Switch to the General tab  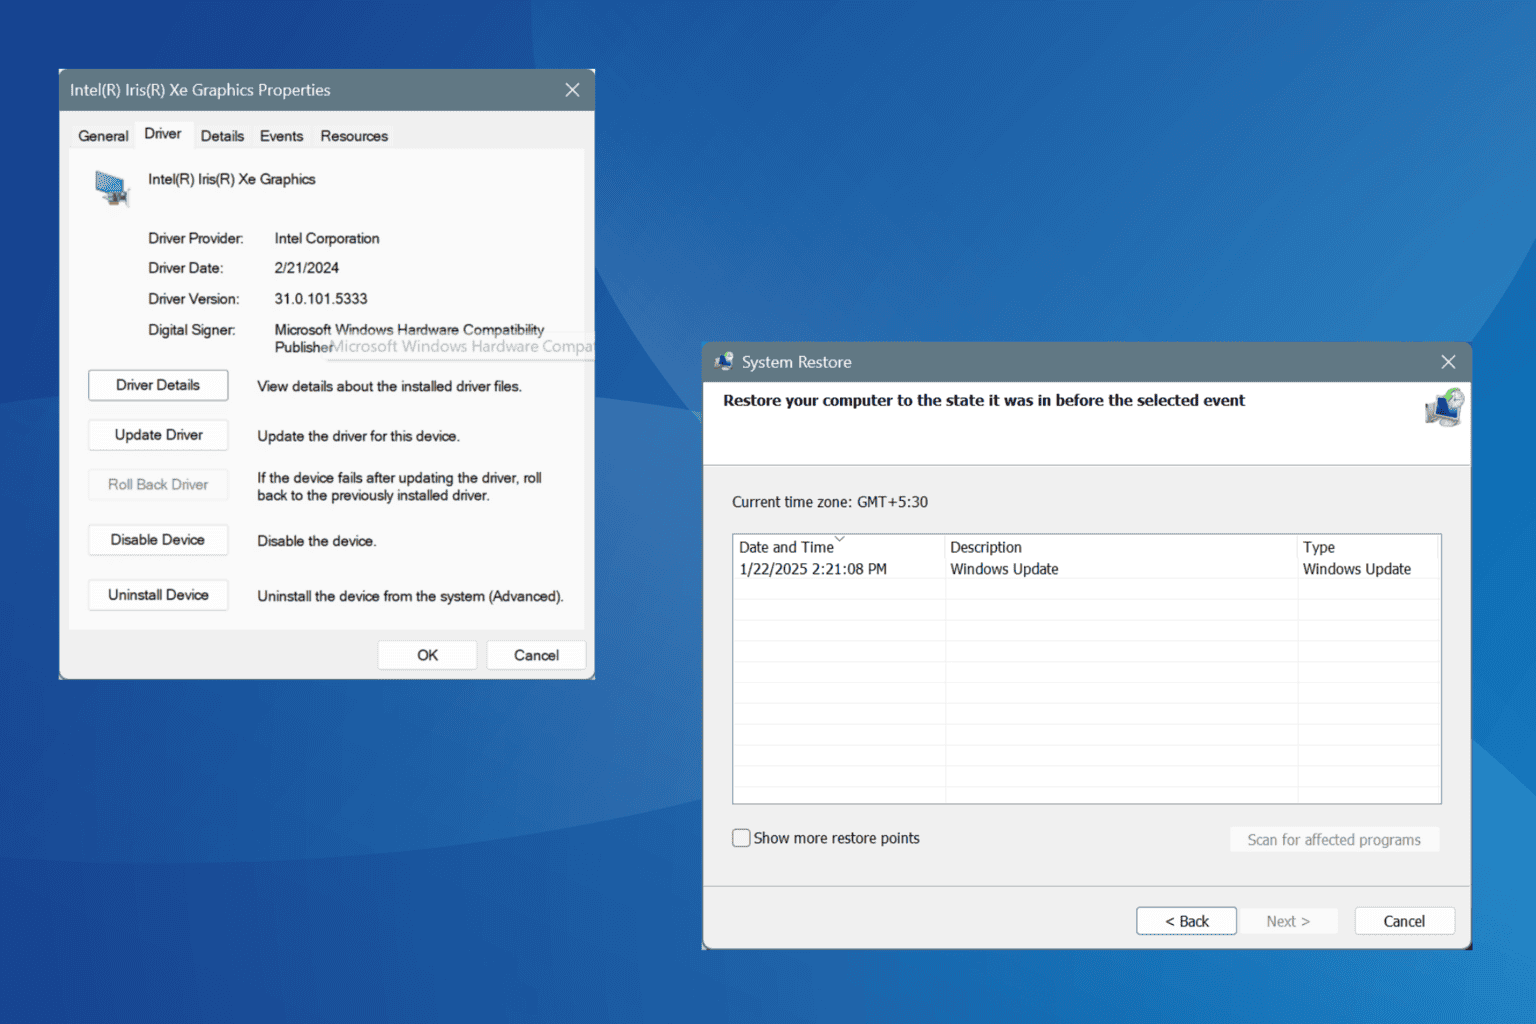(103, 136)
